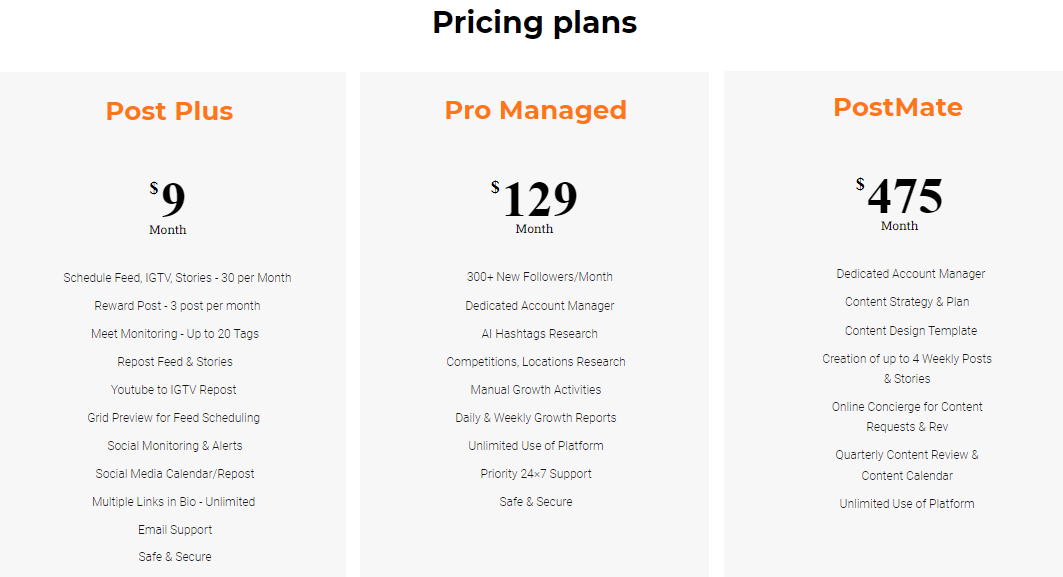1063x577 pixels.
Task: Select Quarterly Content Review & Content Calendar
Action: click(x=907, y=465)
